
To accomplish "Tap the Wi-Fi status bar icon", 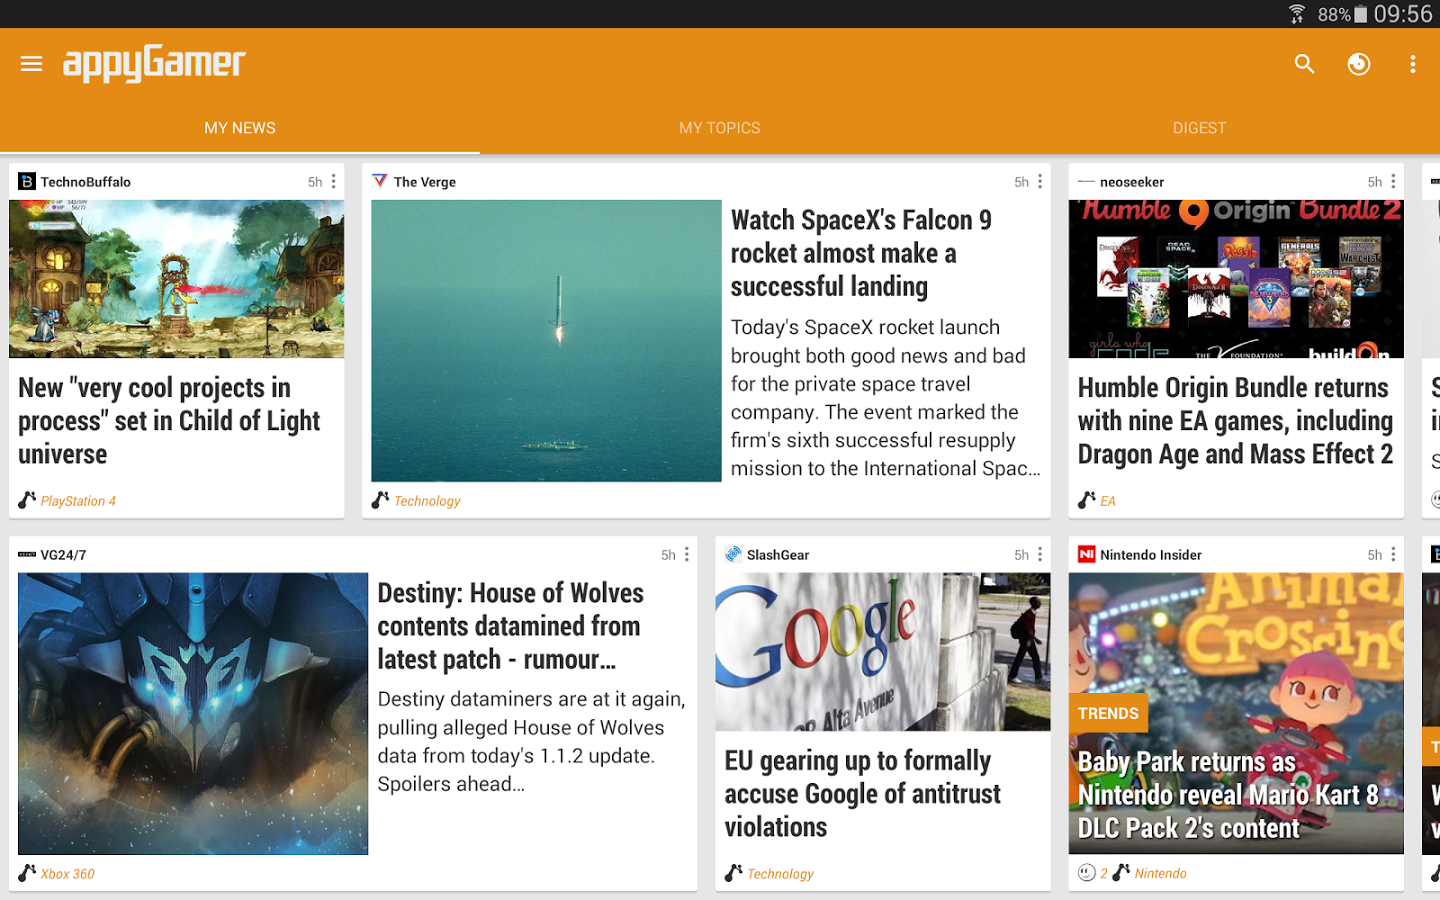I will click(1297, 14).
